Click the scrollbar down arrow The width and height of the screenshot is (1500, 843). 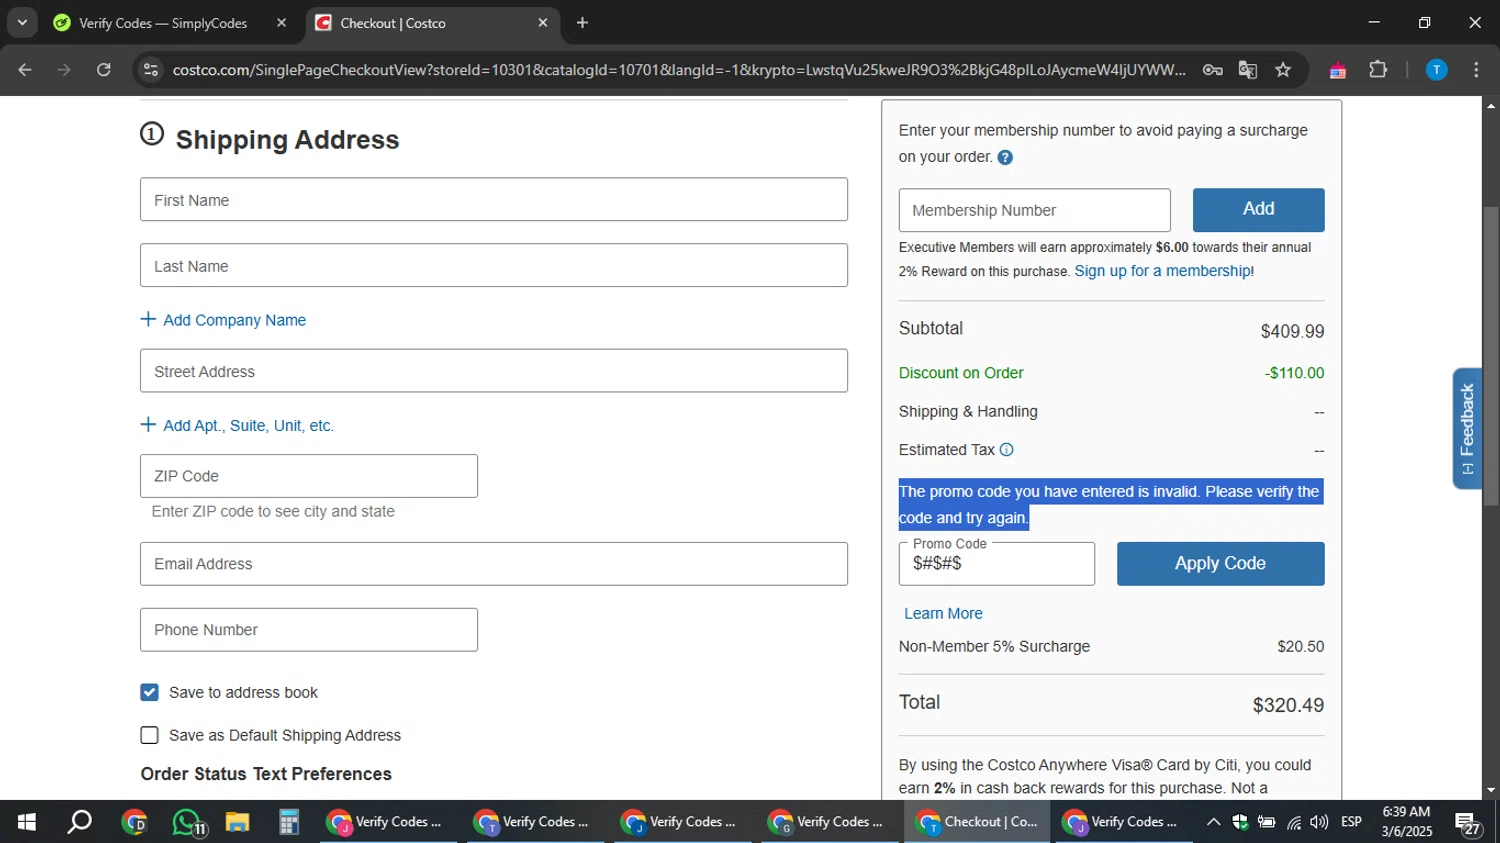[x=1490, y=790]
